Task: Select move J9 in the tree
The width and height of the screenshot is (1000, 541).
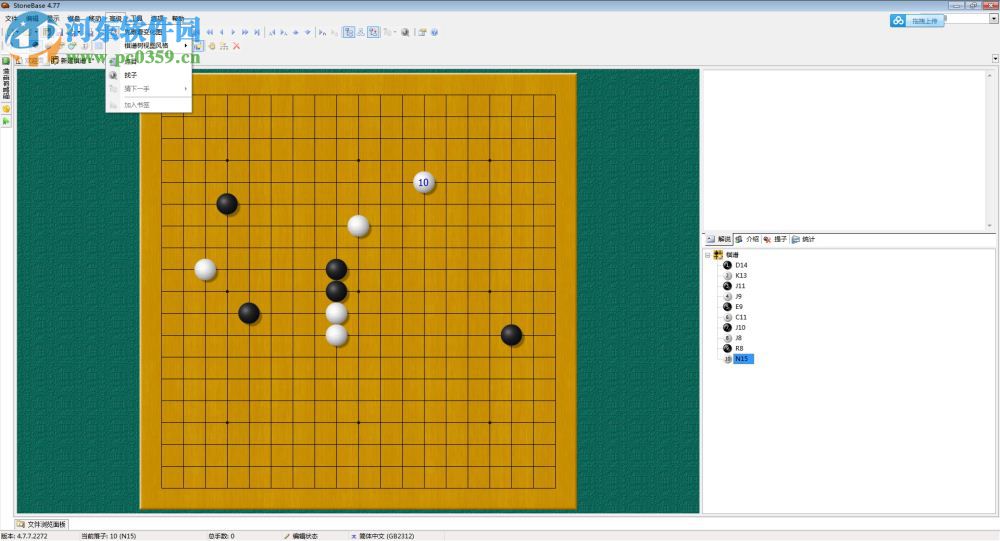Action: click(x=739, y=297)
